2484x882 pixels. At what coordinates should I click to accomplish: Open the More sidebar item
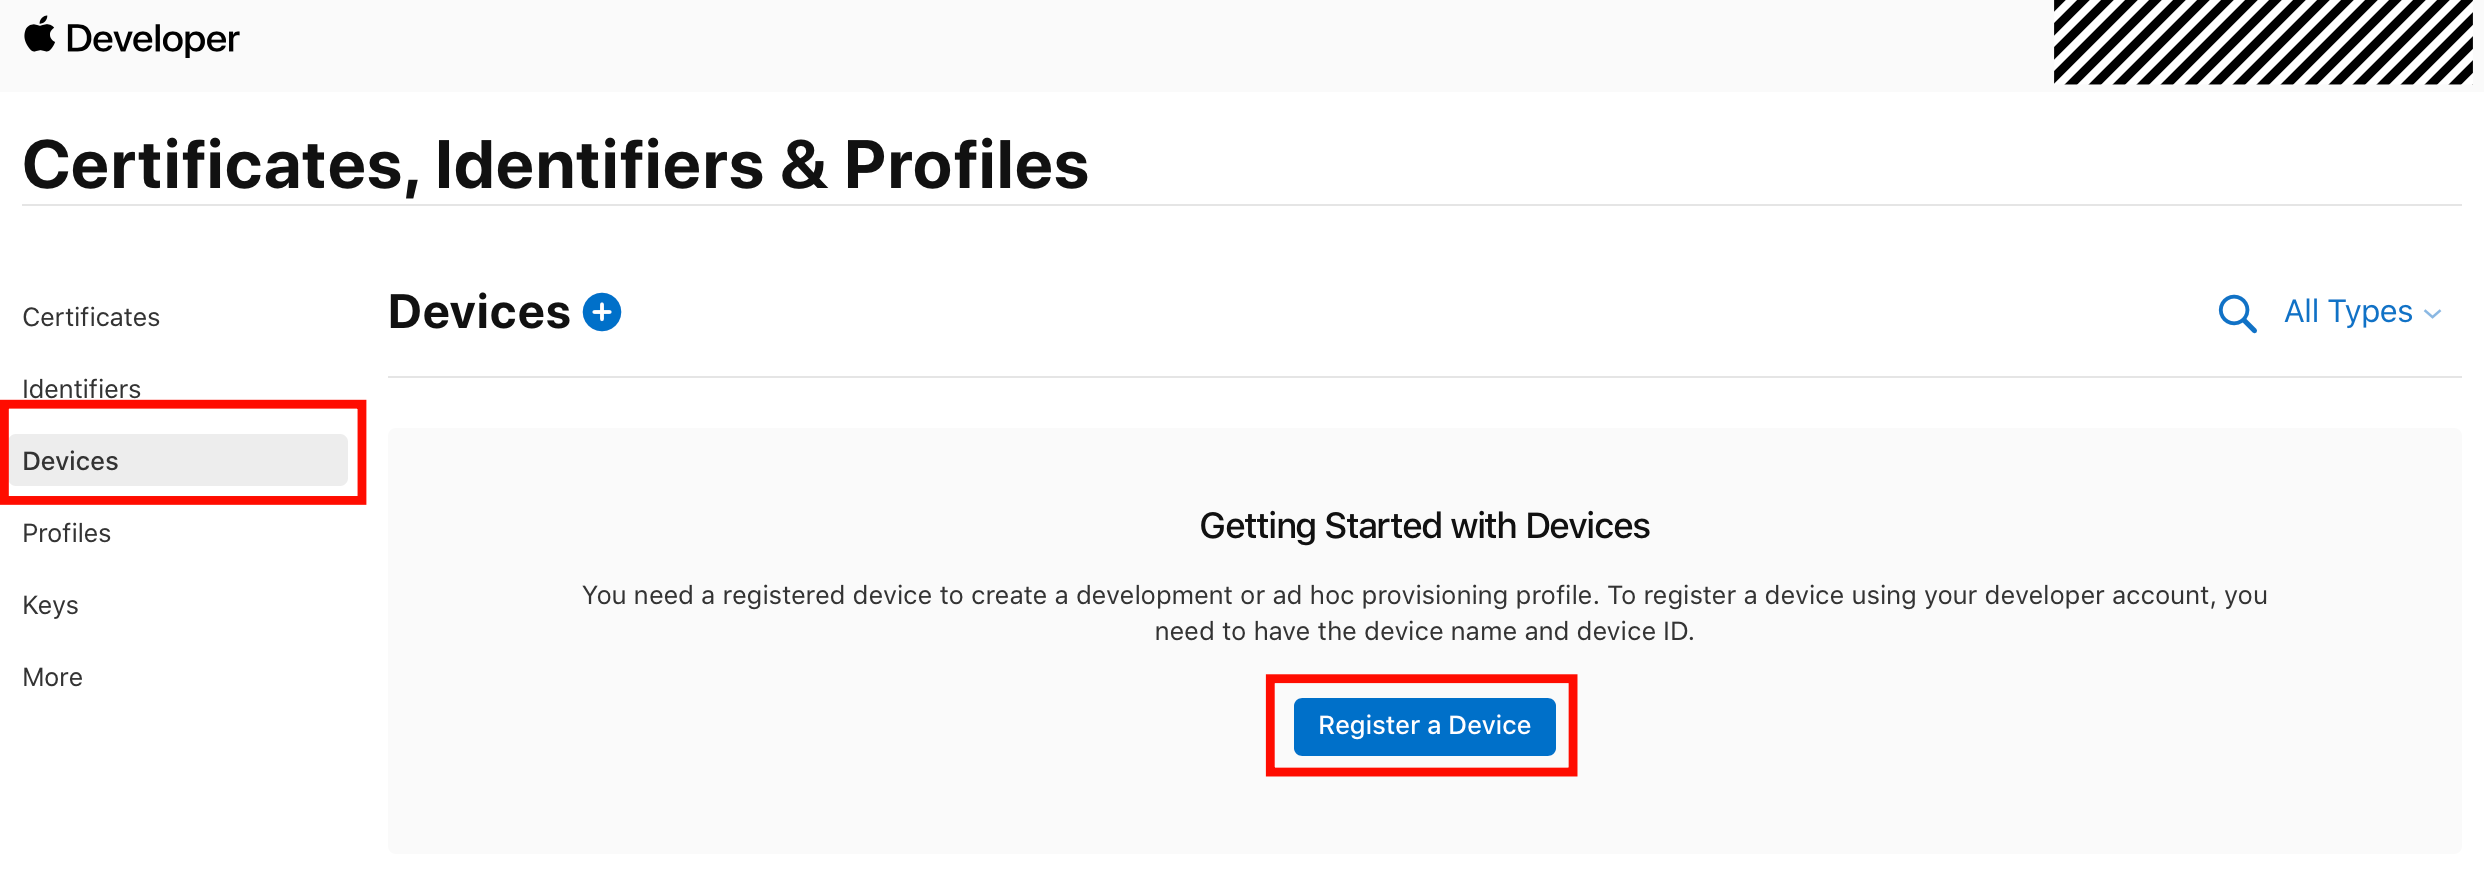click(x=52, y=677)
